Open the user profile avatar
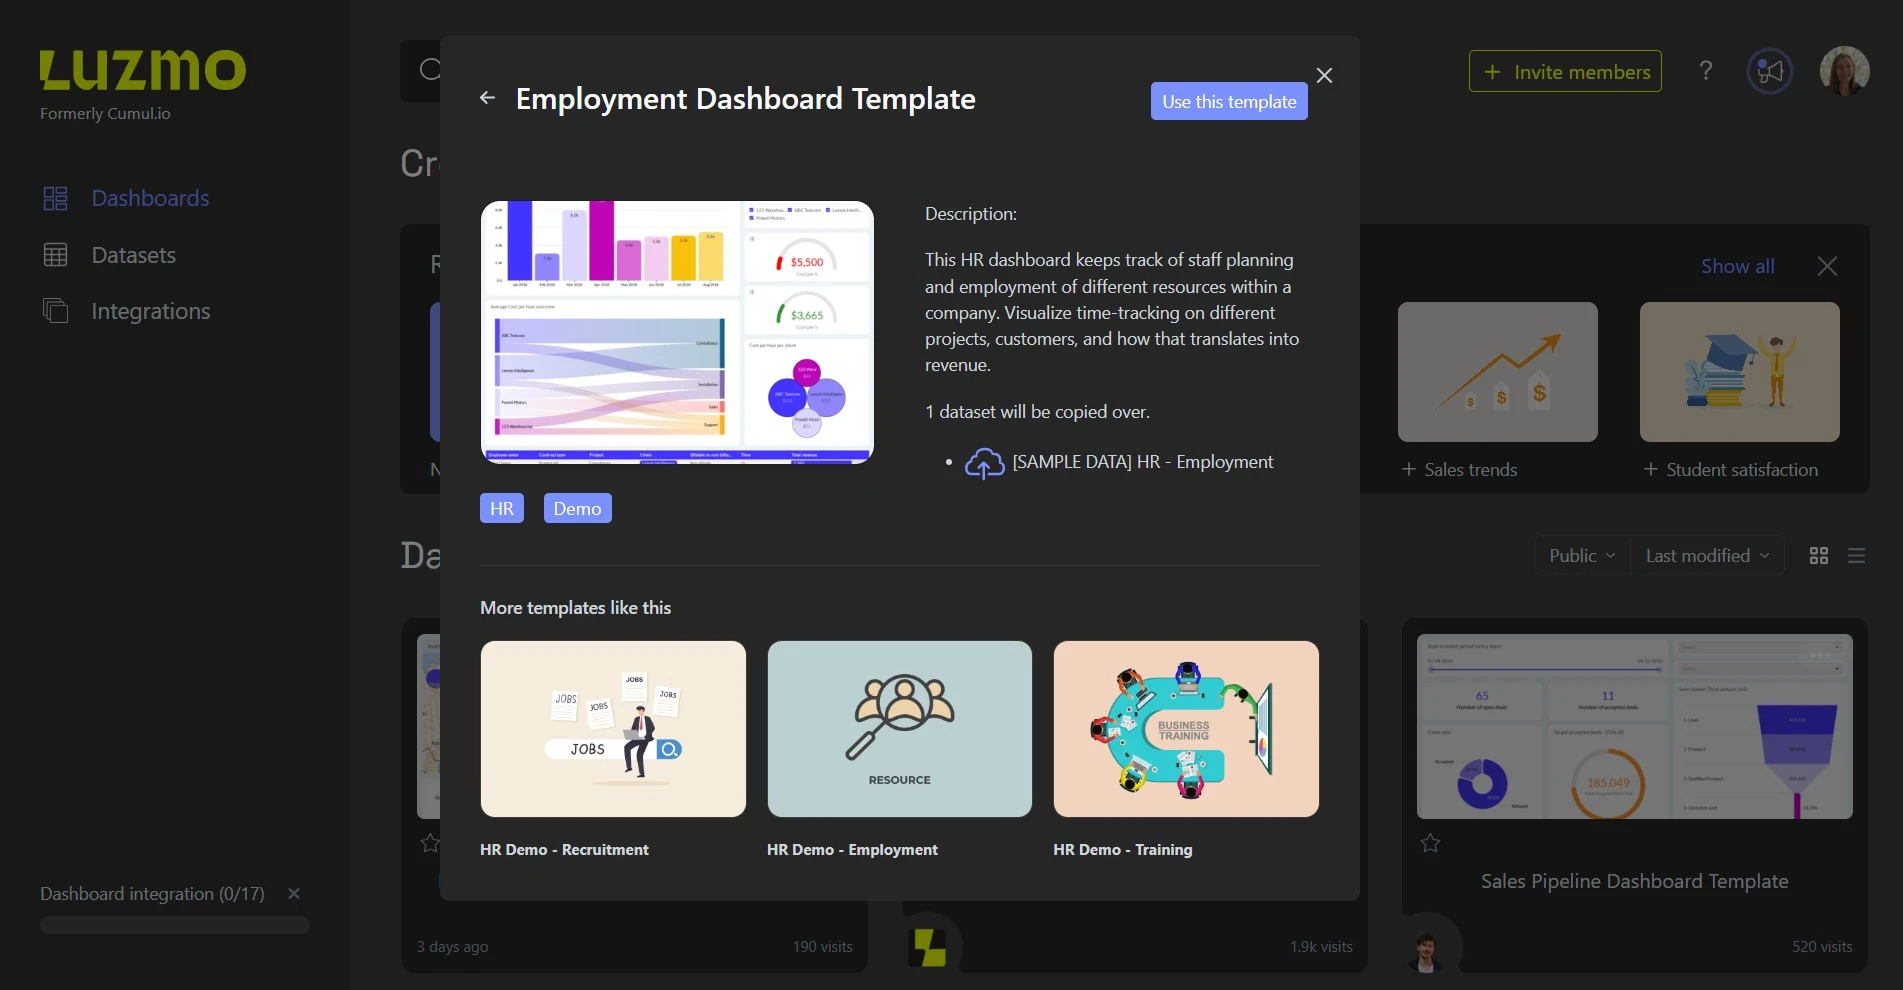The image size is (1903, 990). click(x=1845, y=71)
